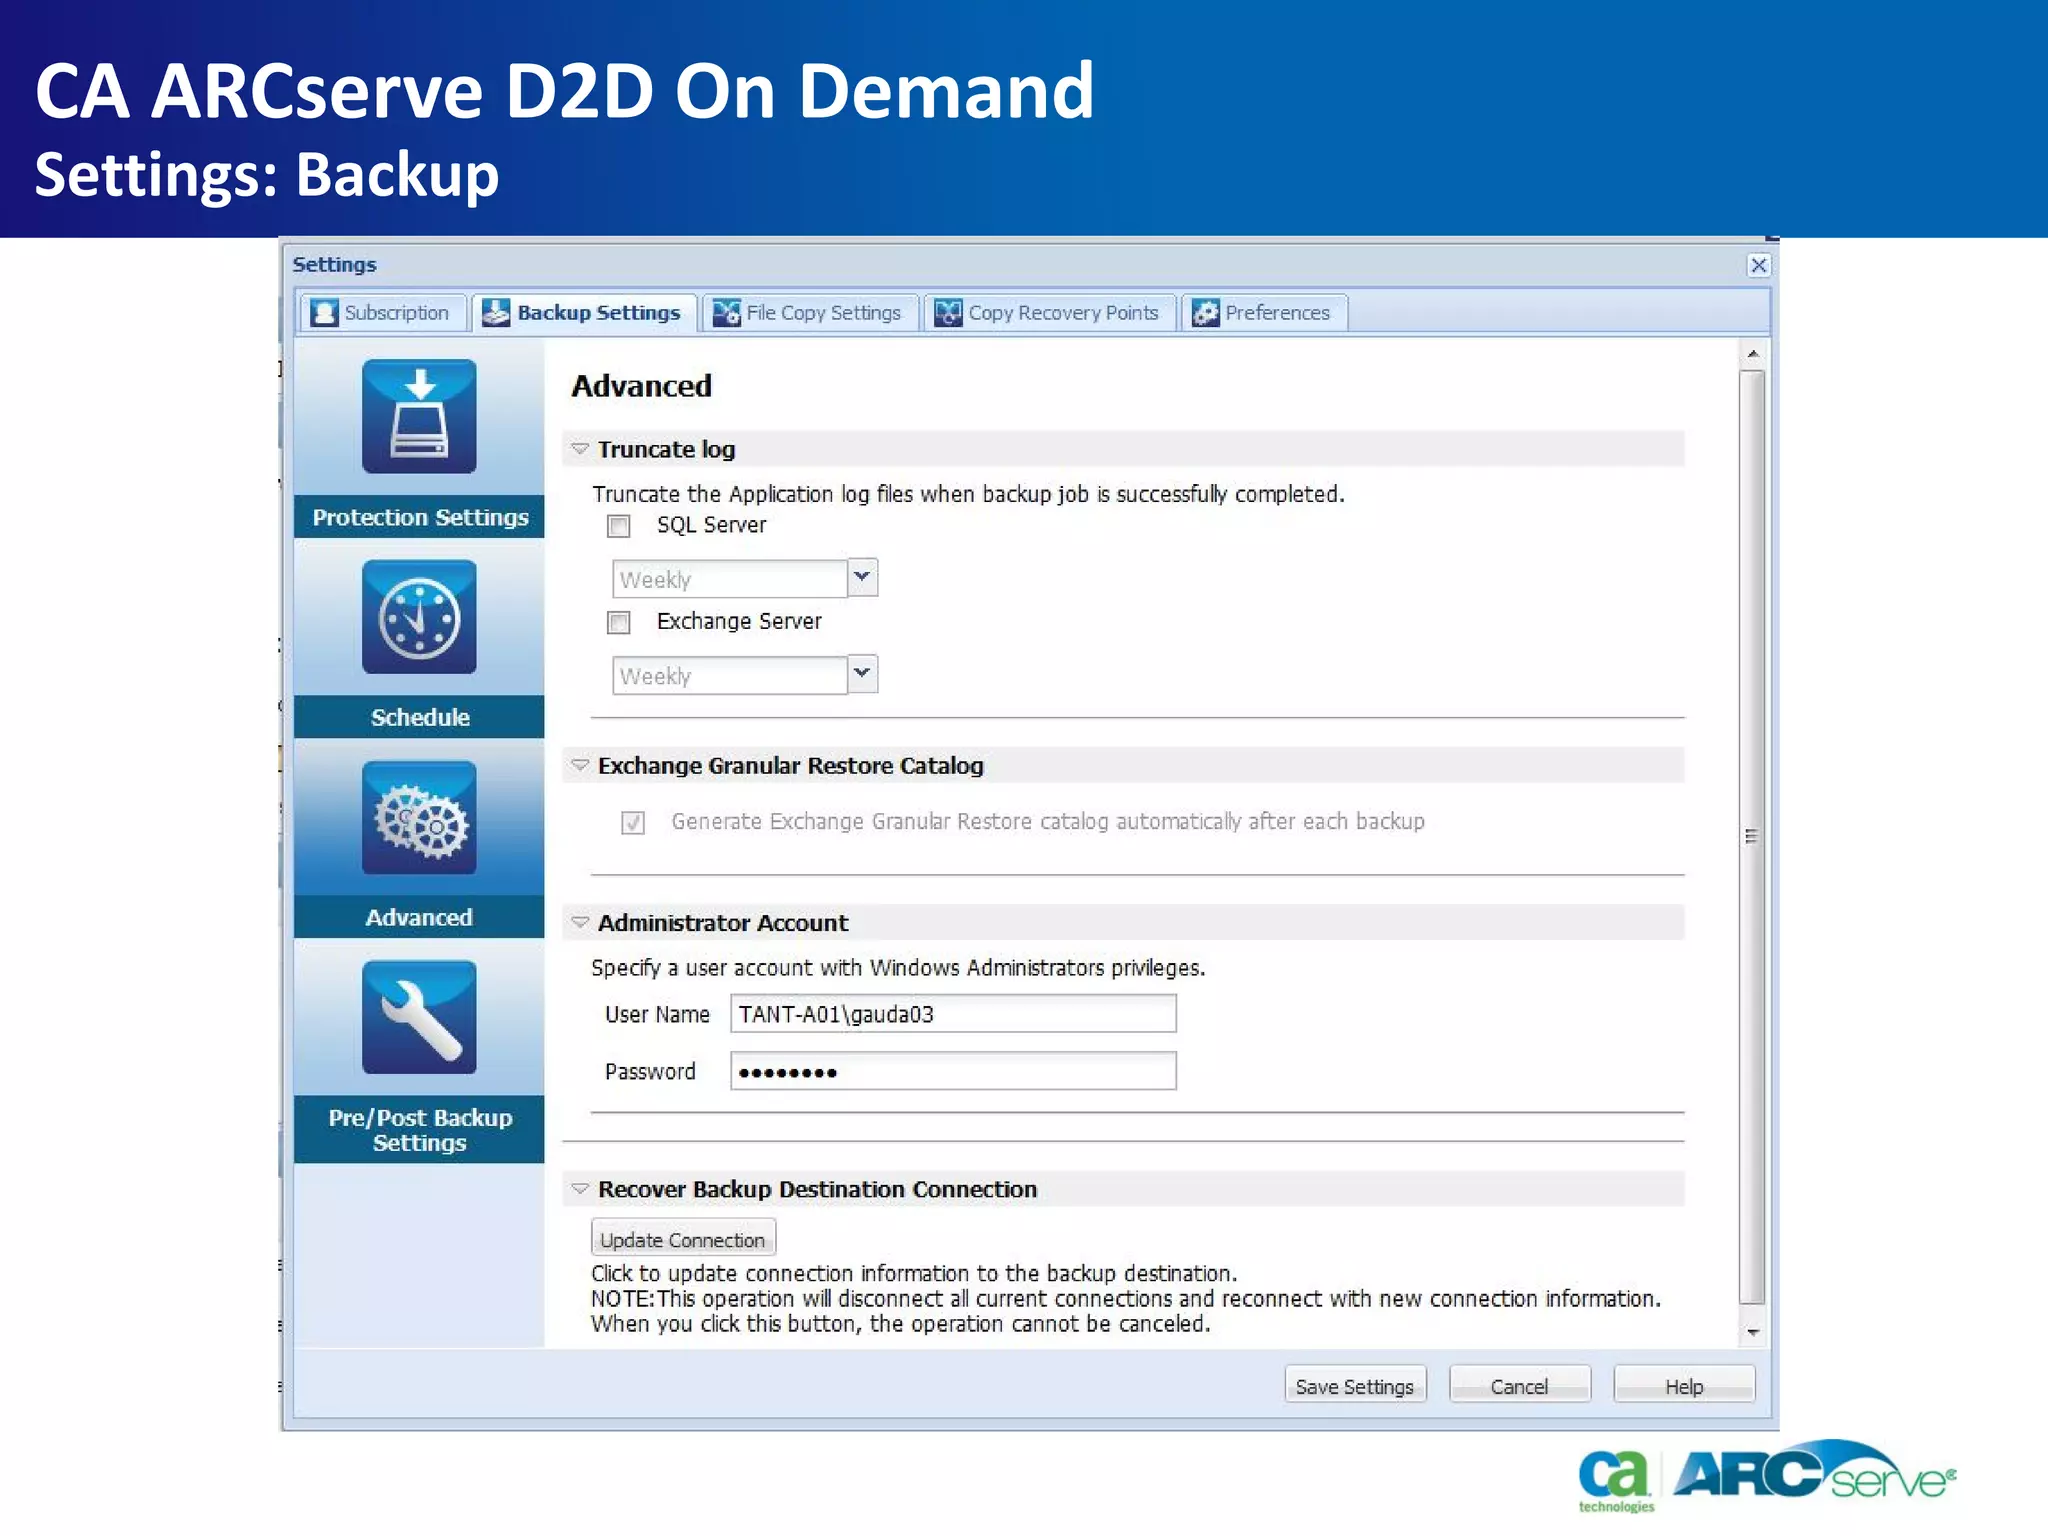Select the Advanced gears icon
Image resolution: width=2048 pixels, height=1536 pixels.
tap(419, 818)
